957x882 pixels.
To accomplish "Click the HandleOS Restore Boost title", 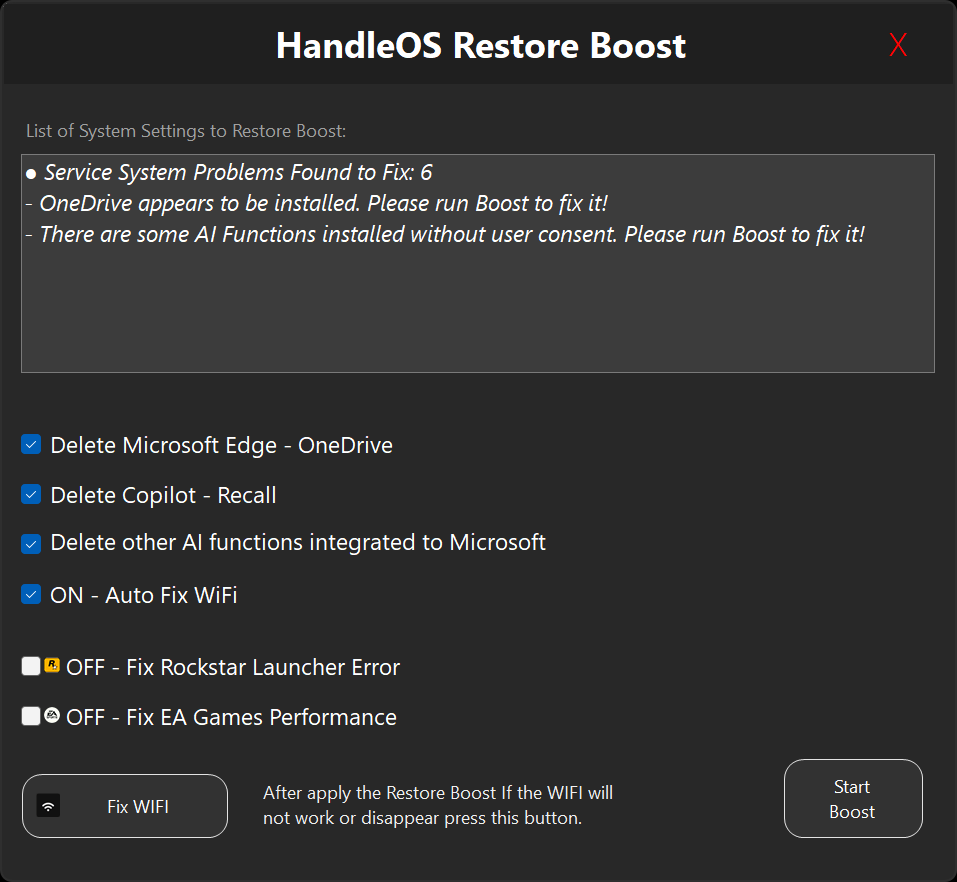I will pos(481,45).
